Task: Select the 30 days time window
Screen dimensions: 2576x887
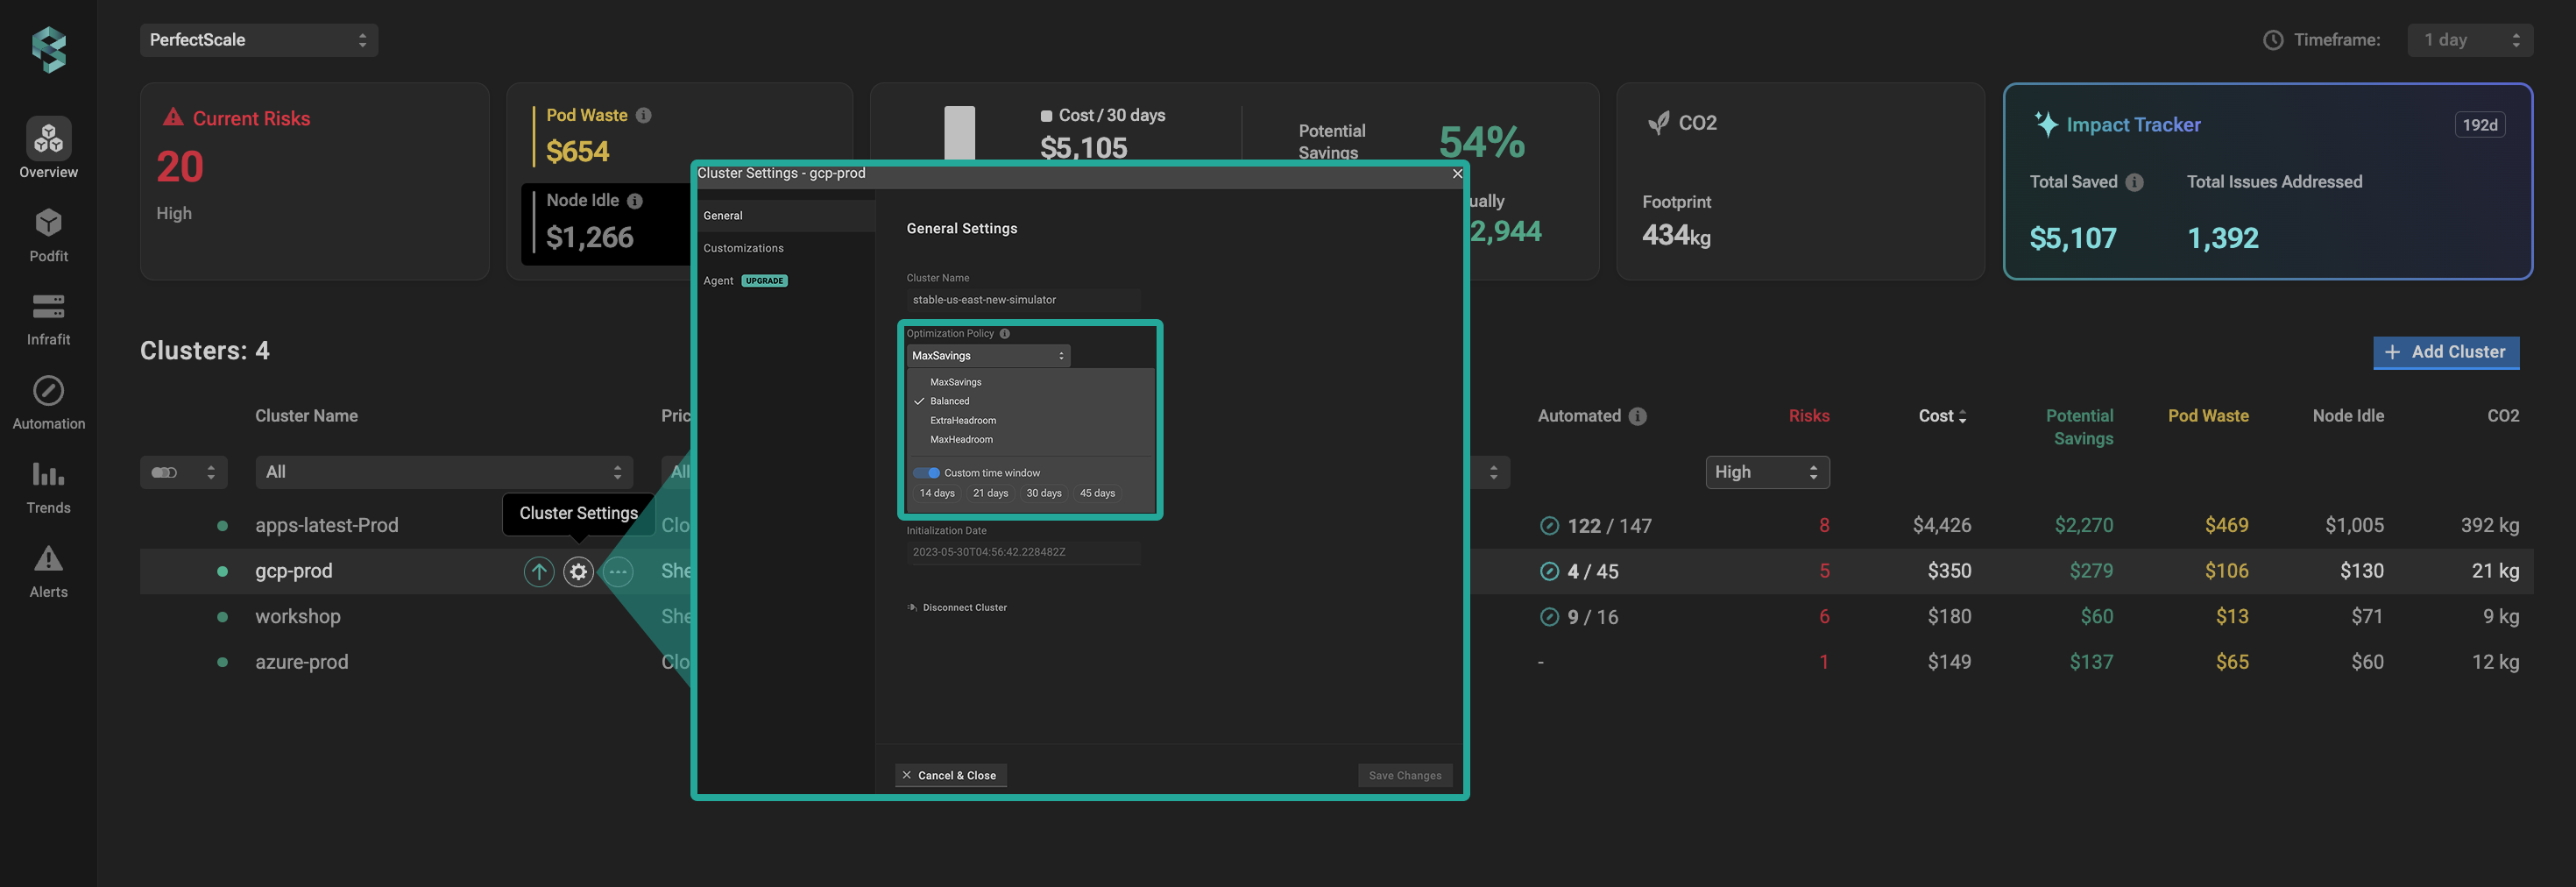Action: [x=1043, y=493]
